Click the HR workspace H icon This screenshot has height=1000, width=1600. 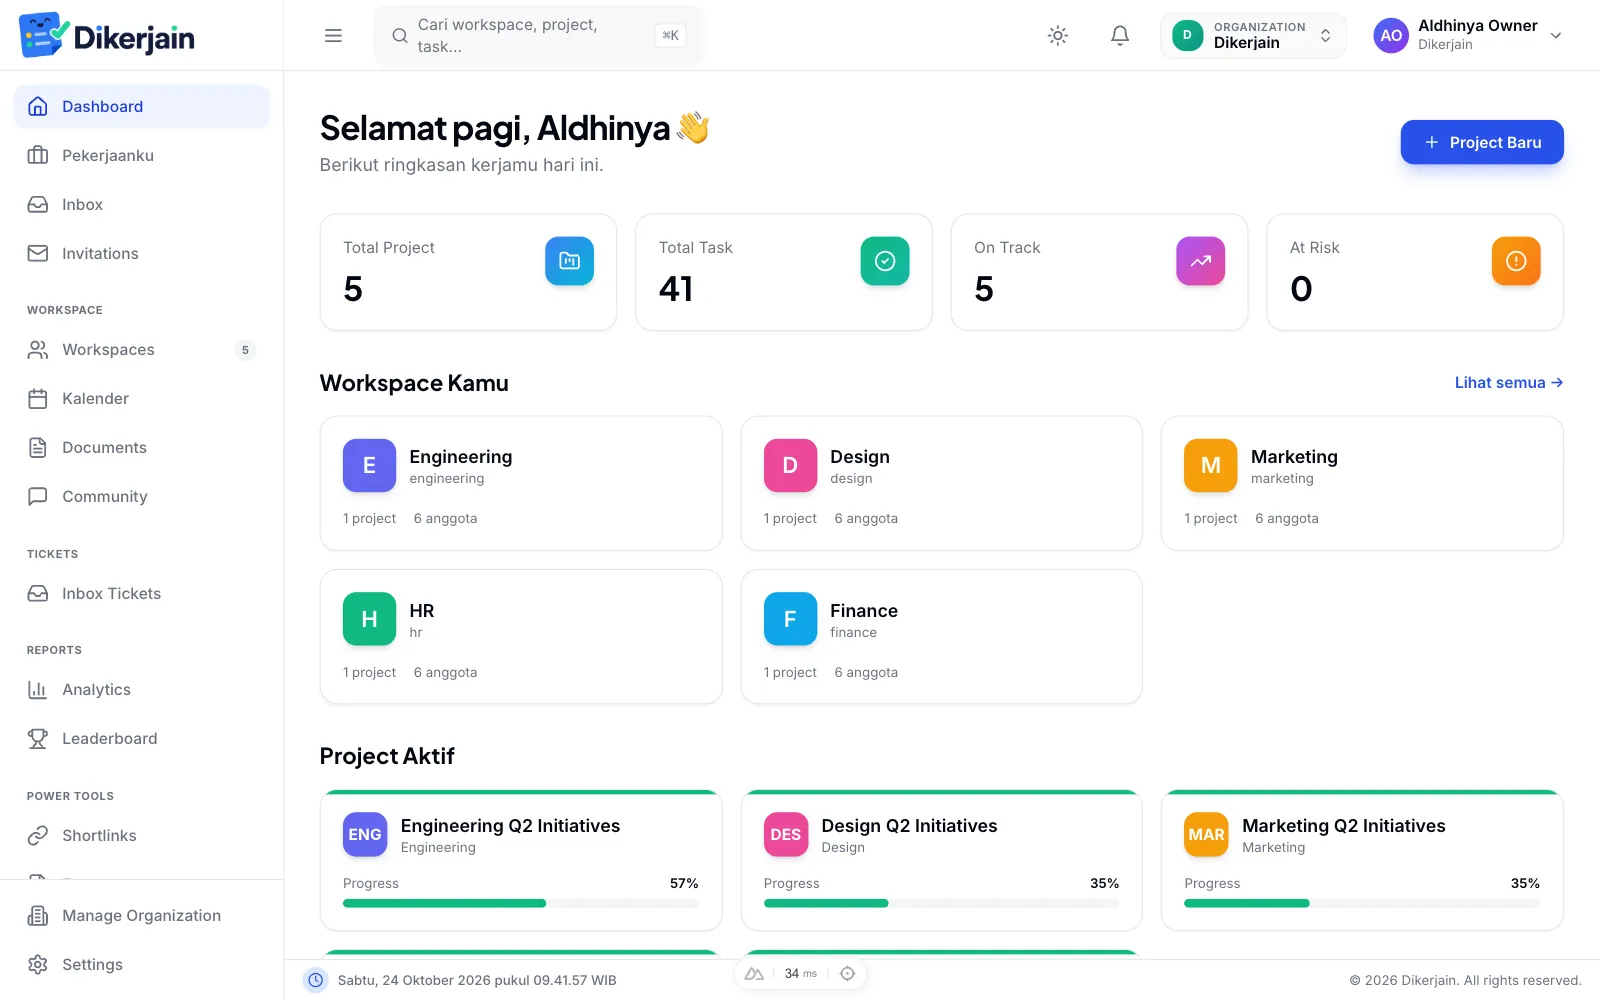point(369,620)
